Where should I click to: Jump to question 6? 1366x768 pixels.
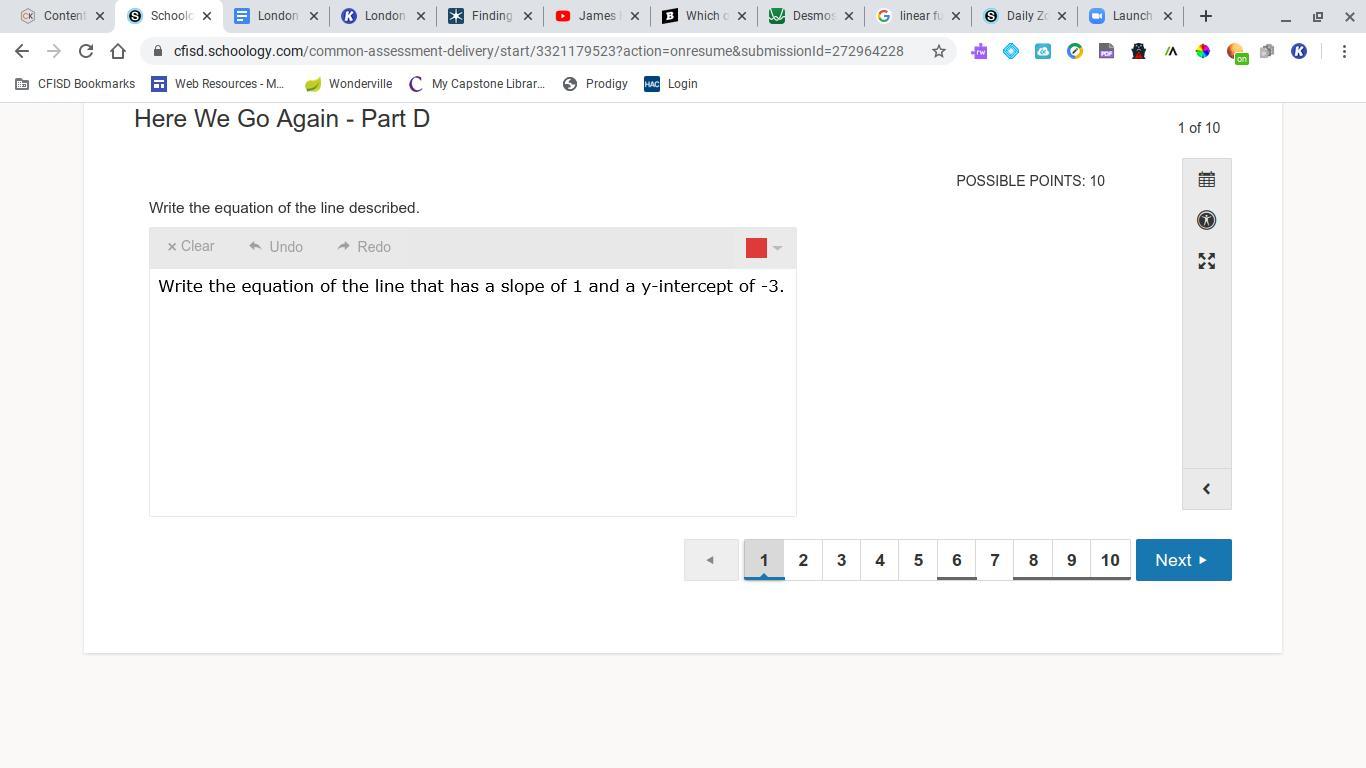pos(956,560)
